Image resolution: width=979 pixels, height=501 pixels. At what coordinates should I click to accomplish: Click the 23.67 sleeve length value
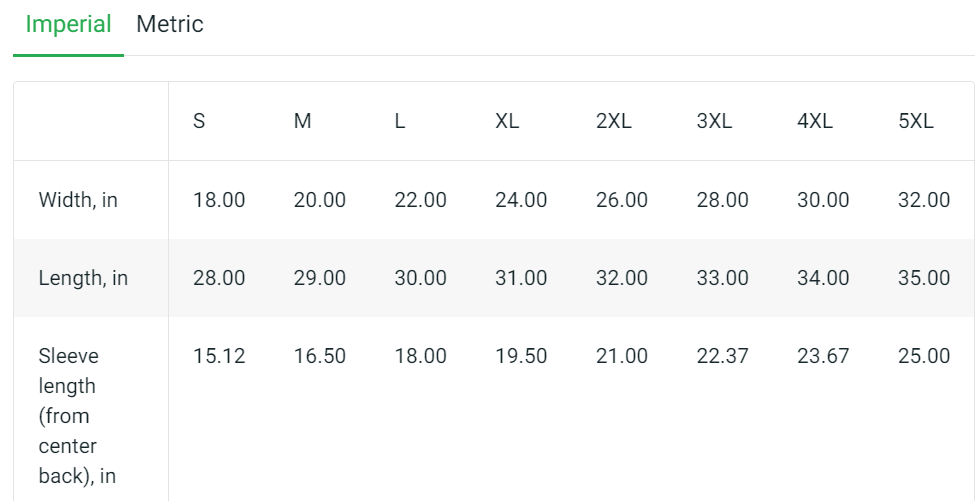coord(823,356)
